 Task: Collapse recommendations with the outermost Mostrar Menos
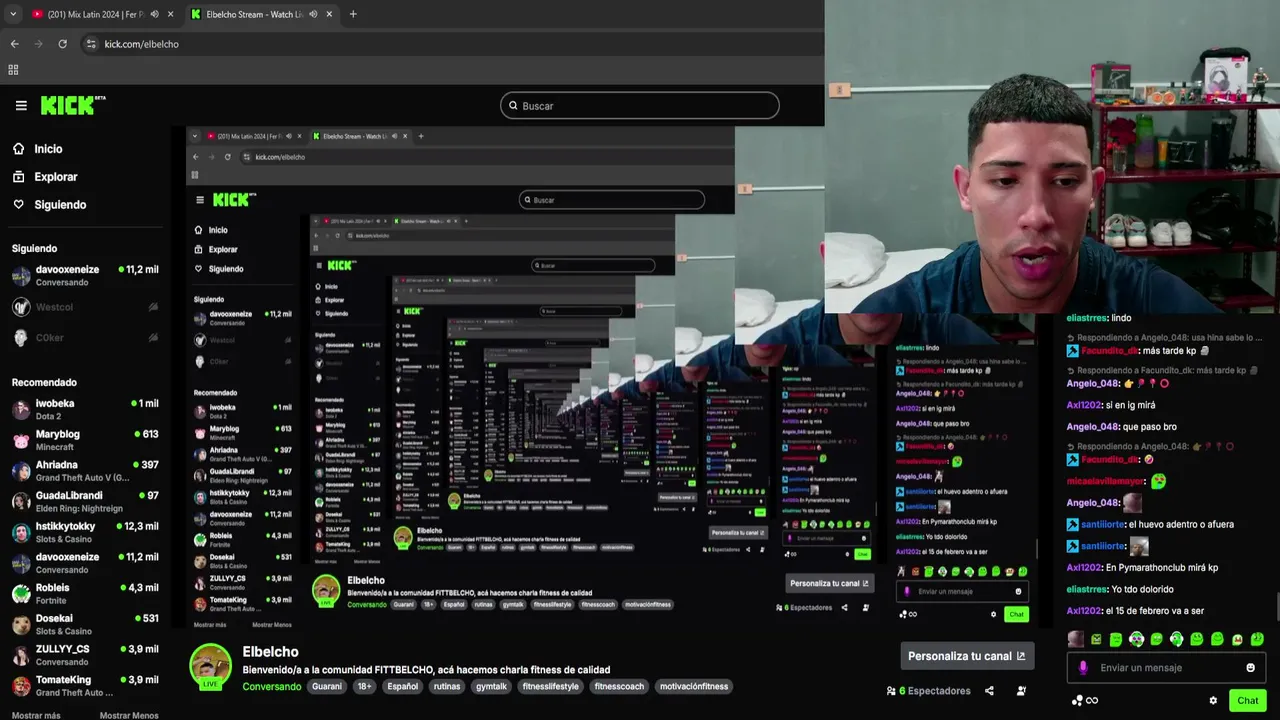click(129, 715)
